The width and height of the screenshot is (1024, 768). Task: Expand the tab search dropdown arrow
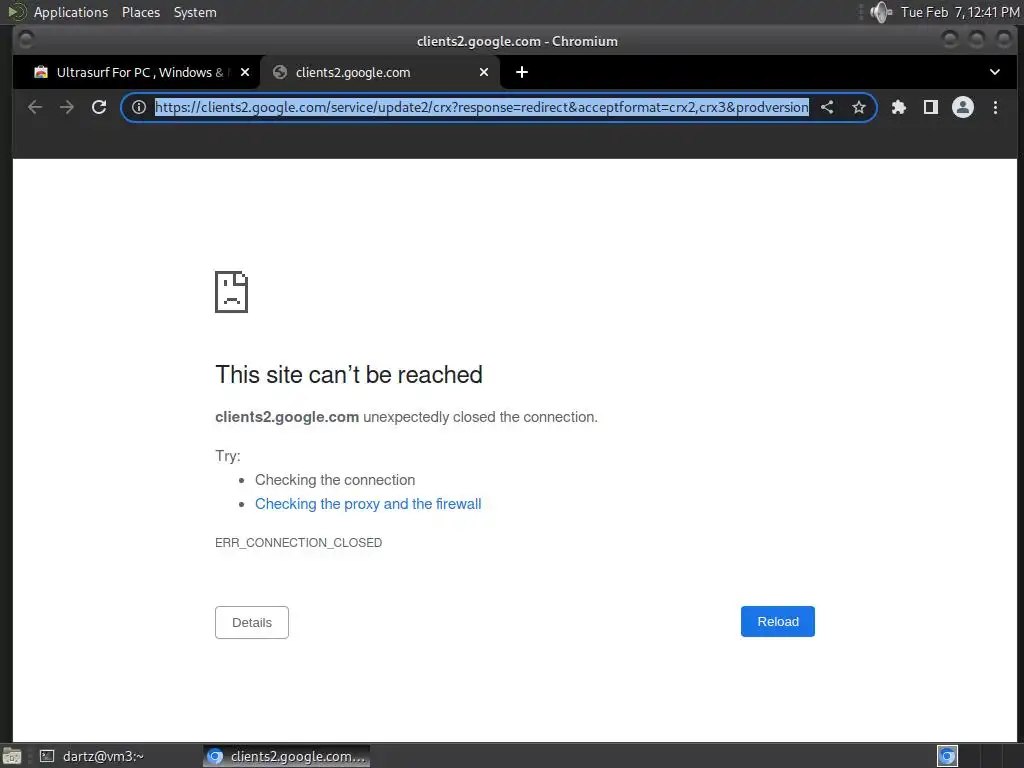(x=995, y=72)
